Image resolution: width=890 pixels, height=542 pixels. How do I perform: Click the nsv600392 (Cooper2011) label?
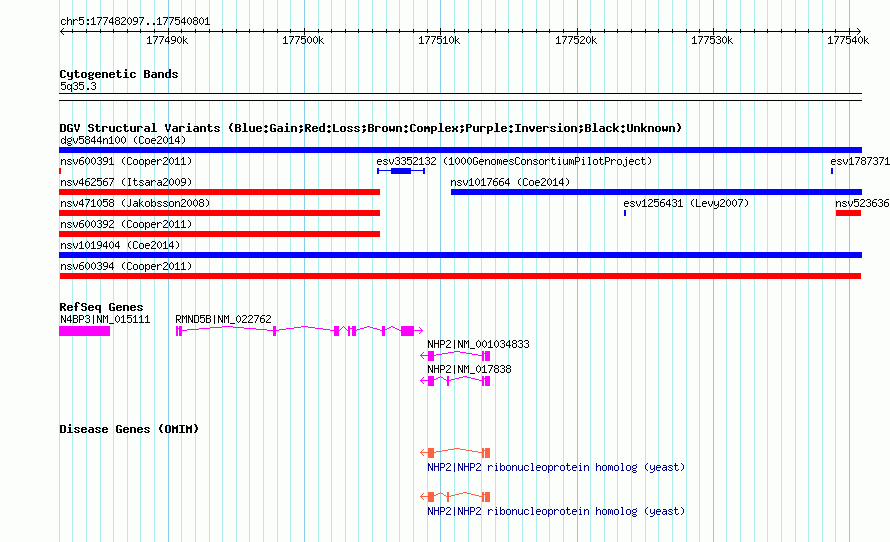pyautogui.click(x=126, y=224)
